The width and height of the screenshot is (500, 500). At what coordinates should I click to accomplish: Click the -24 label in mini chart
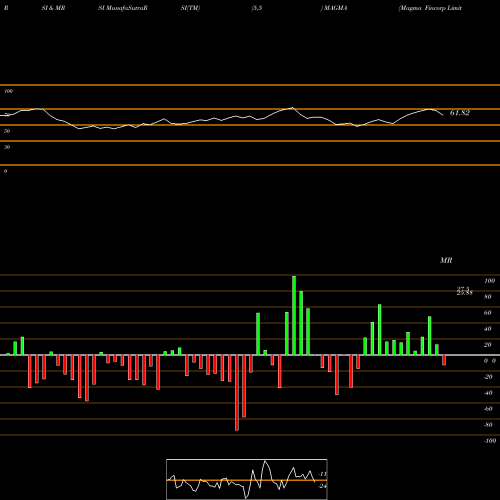322,486
